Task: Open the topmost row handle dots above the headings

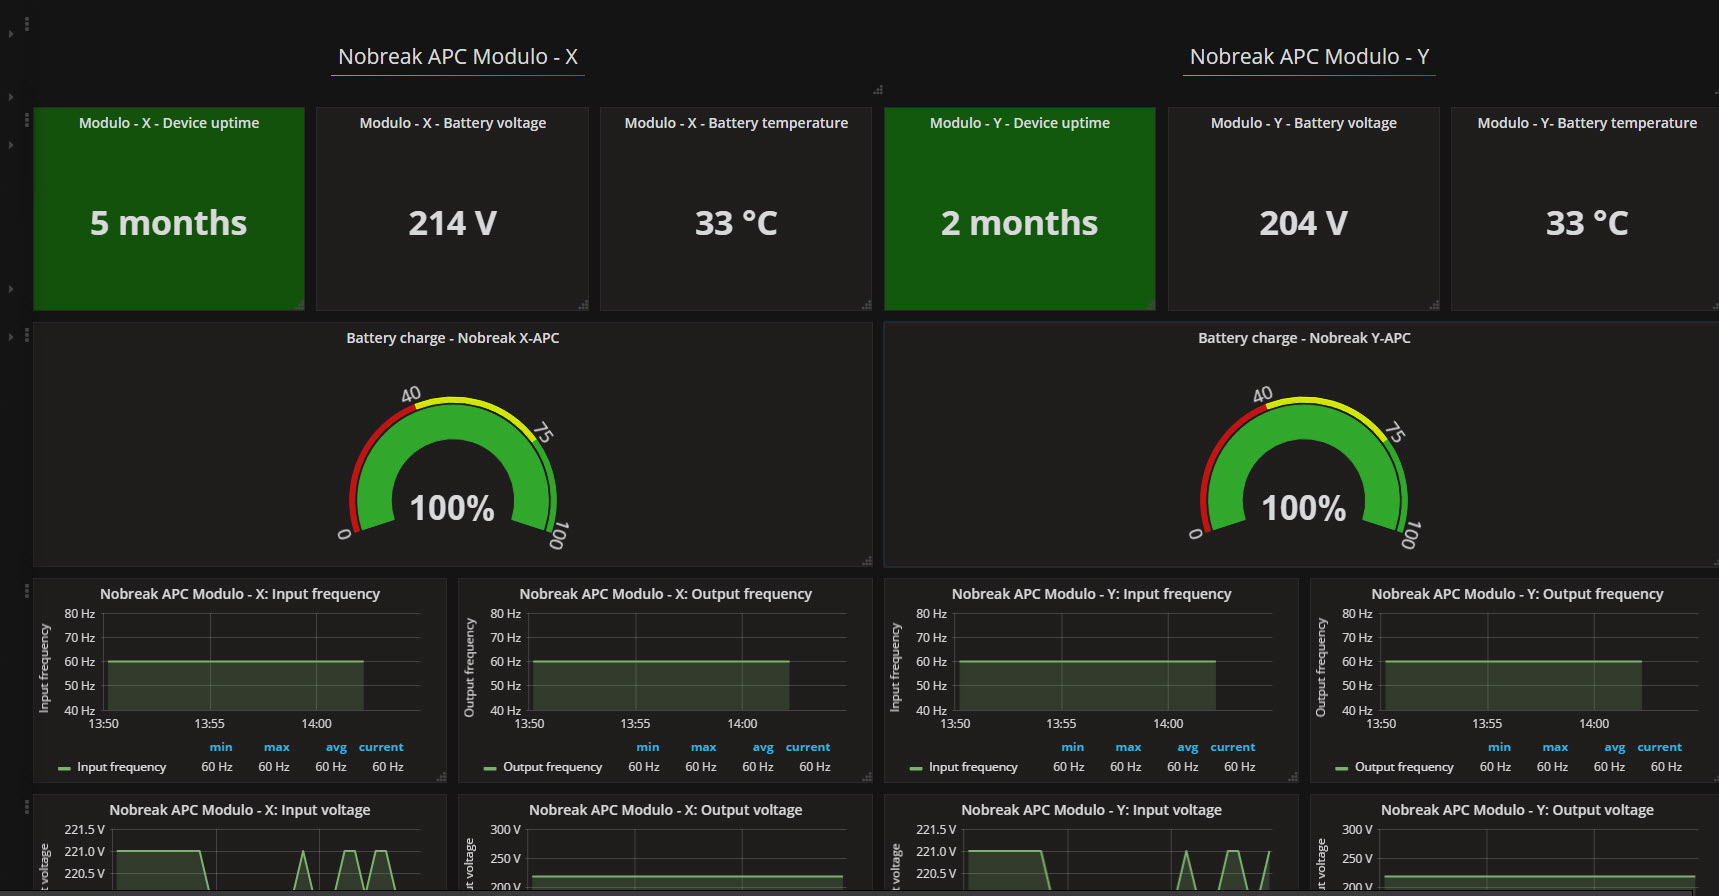Action: pos(27,24)
